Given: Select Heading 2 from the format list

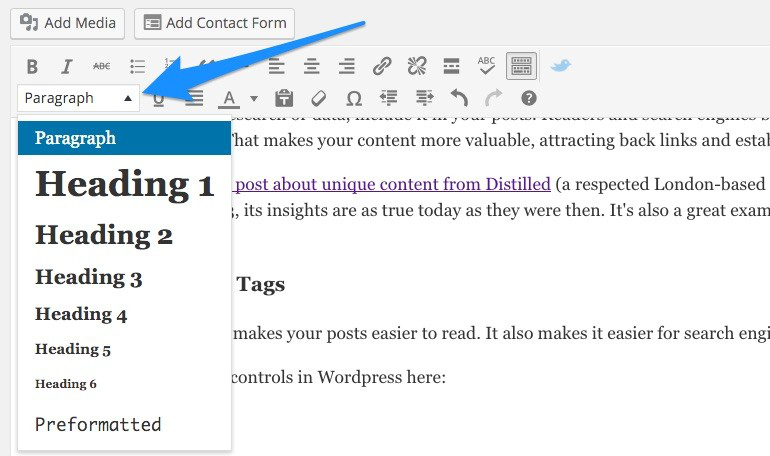Looking at the screenshot, I should [104, 235].
